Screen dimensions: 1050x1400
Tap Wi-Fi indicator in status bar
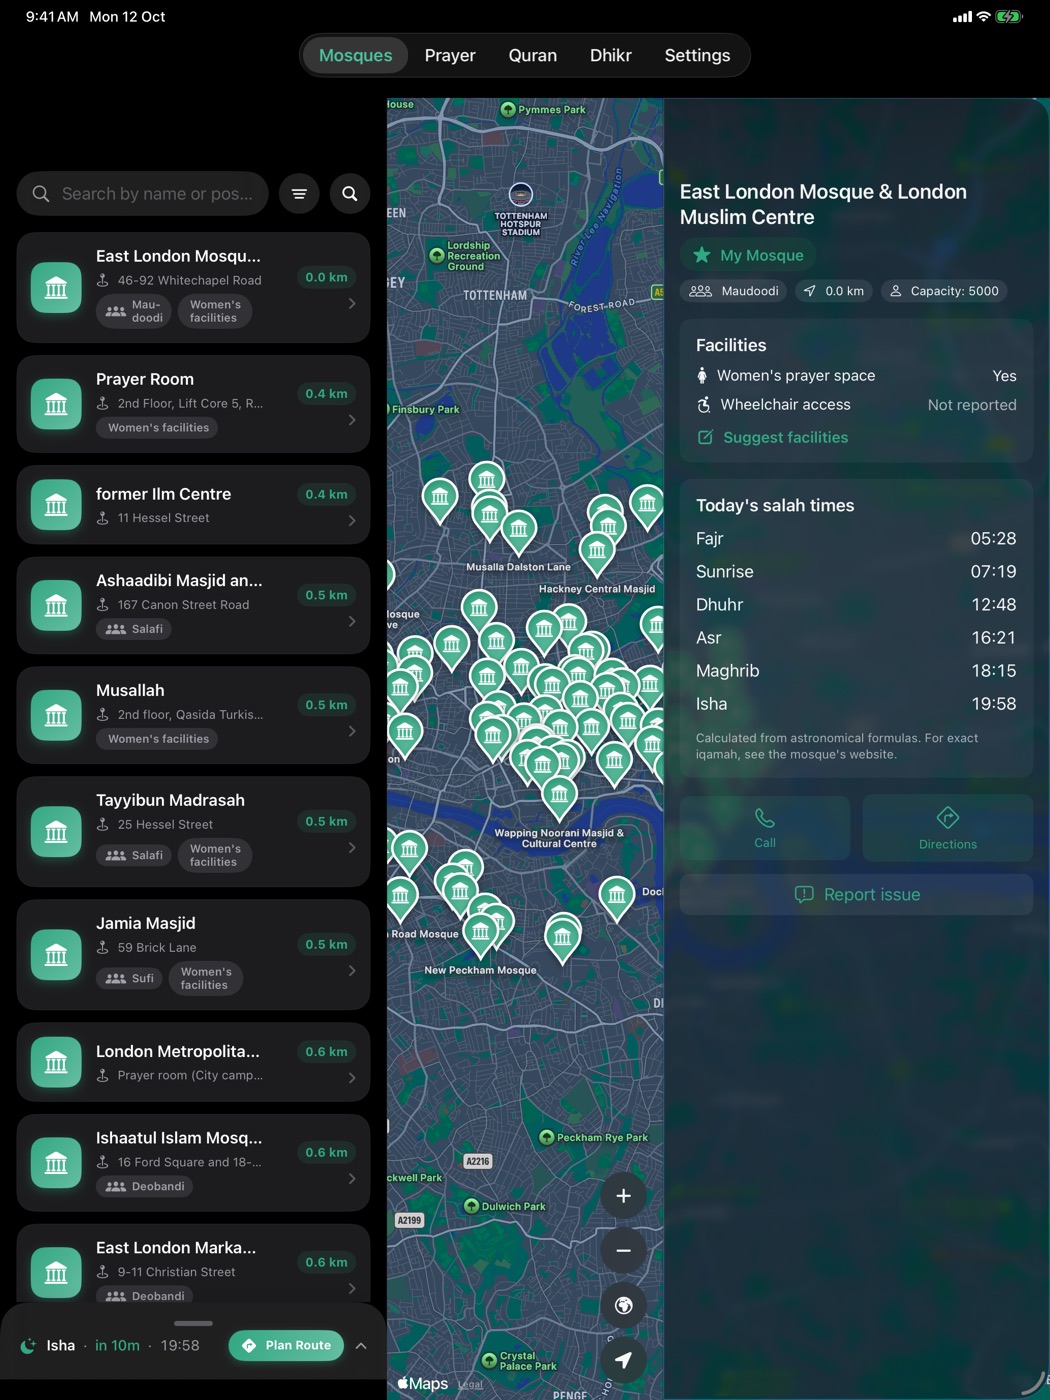point(983,17)
